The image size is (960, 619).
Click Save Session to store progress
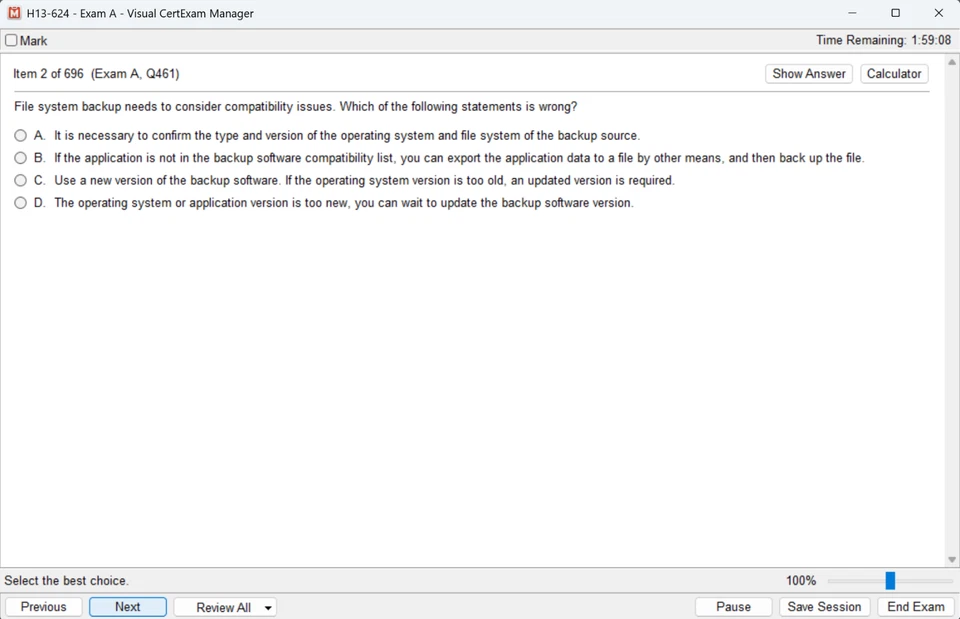click(x=824, y=606)
